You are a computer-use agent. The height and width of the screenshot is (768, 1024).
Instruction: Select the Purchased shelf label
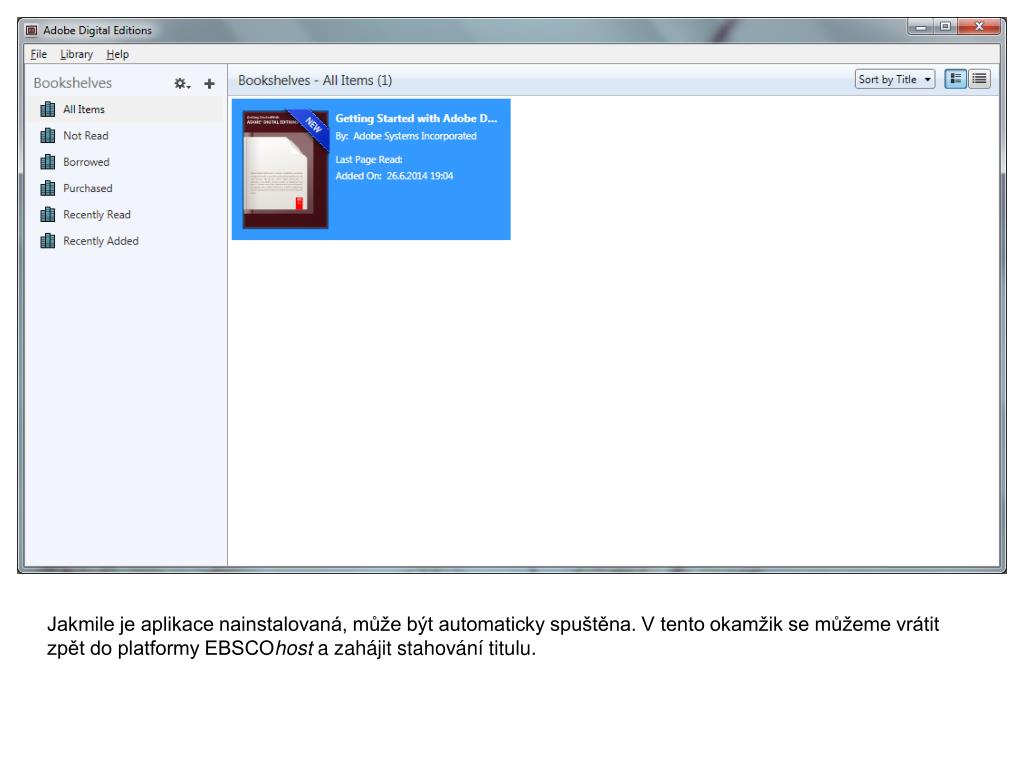point(88,188)
